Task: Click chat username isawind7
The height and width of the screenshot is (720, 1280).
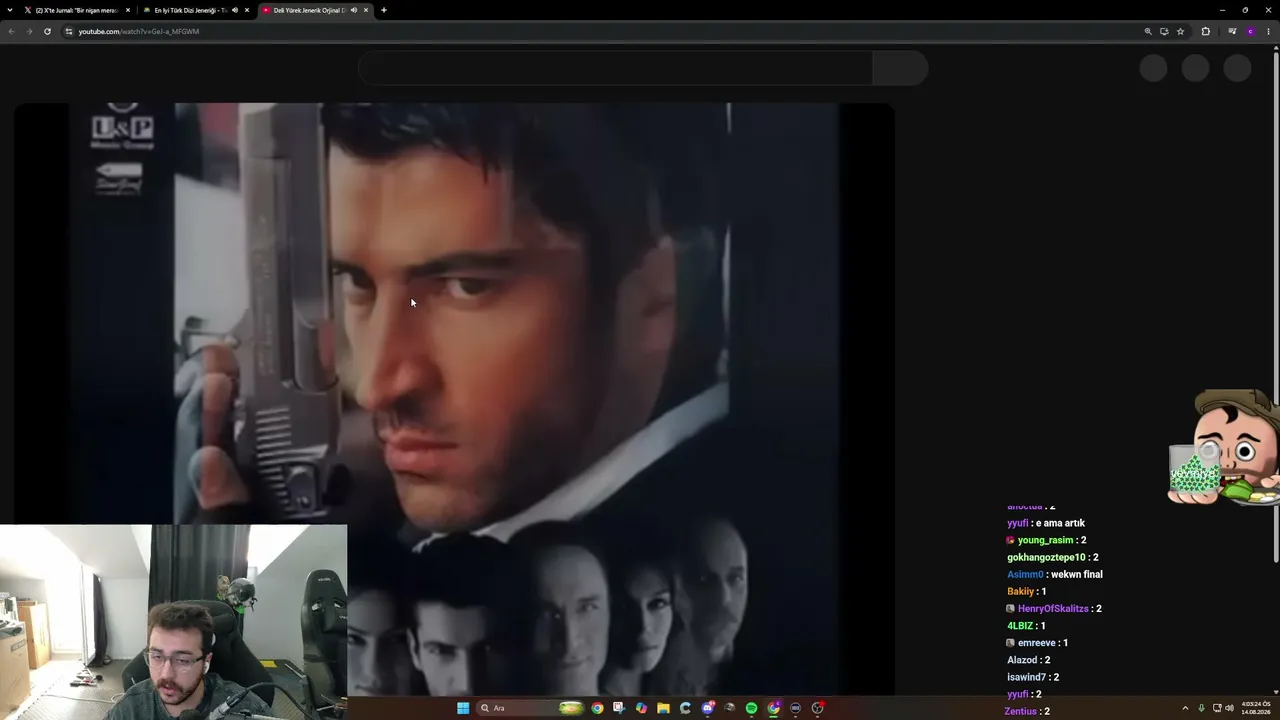Action: 1026,677
